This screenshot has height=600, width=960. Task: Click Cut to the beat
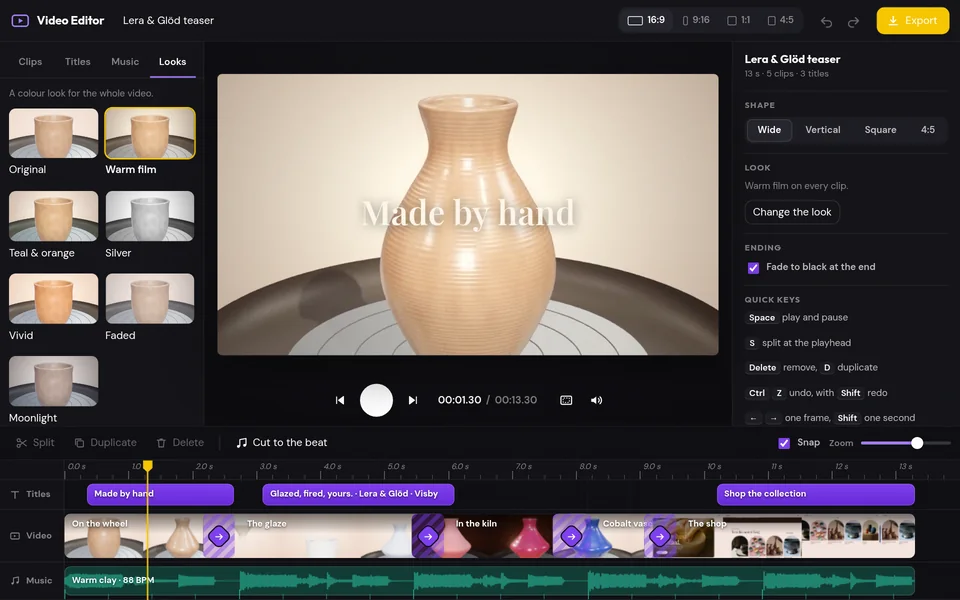(282, 443)
